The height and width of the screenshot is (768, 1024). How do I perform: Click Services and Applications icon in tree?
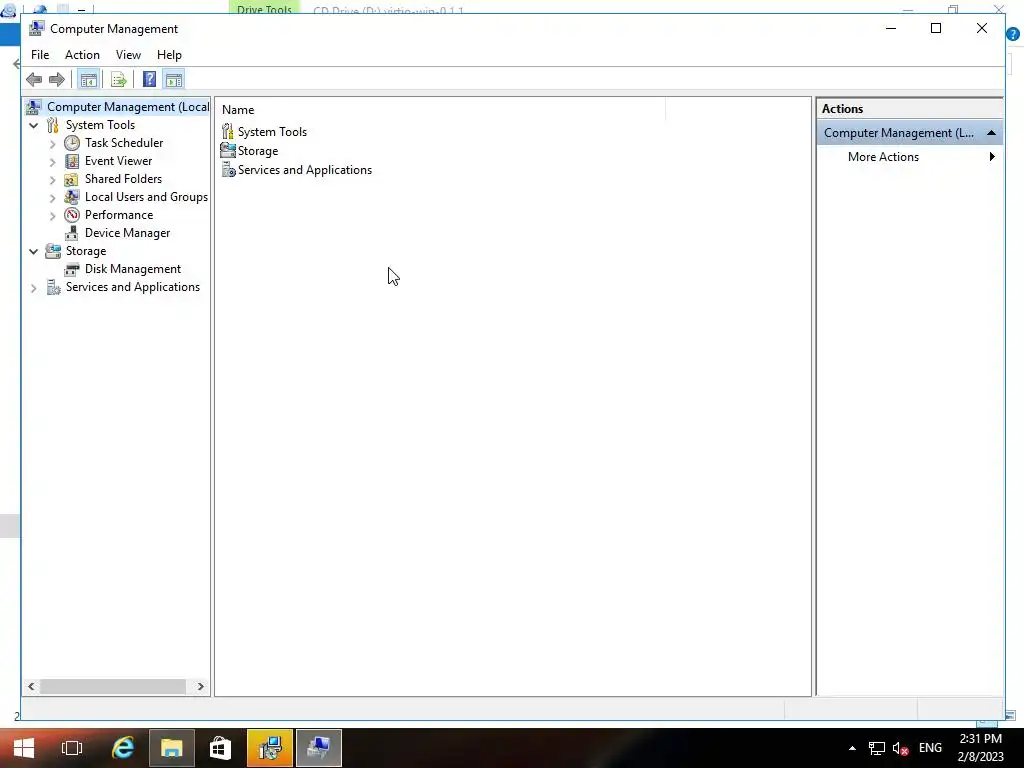(x=53, y=287)
